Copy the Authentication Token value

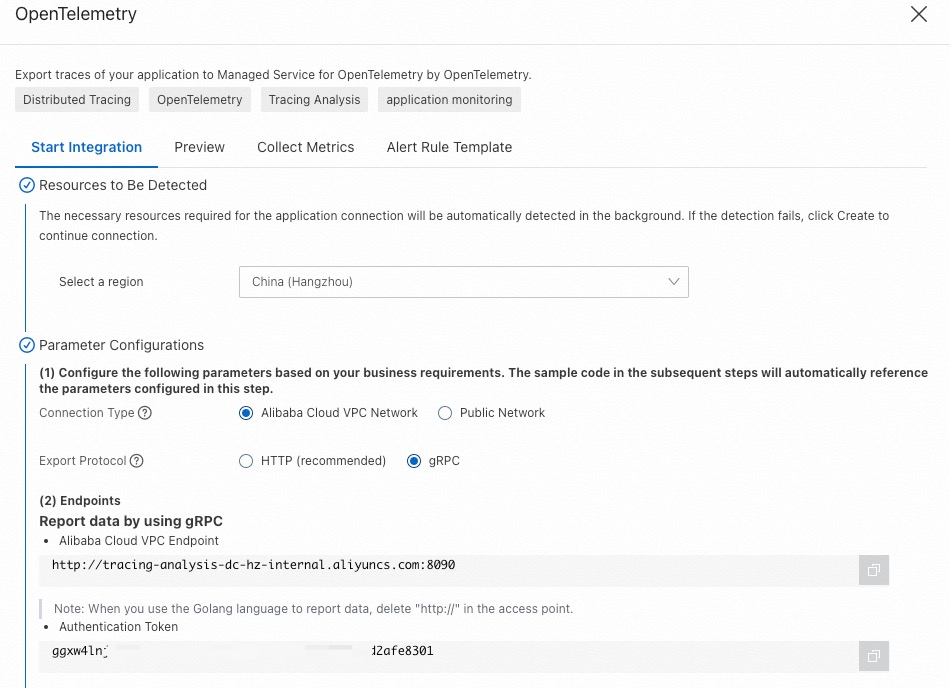pos(873,656)
